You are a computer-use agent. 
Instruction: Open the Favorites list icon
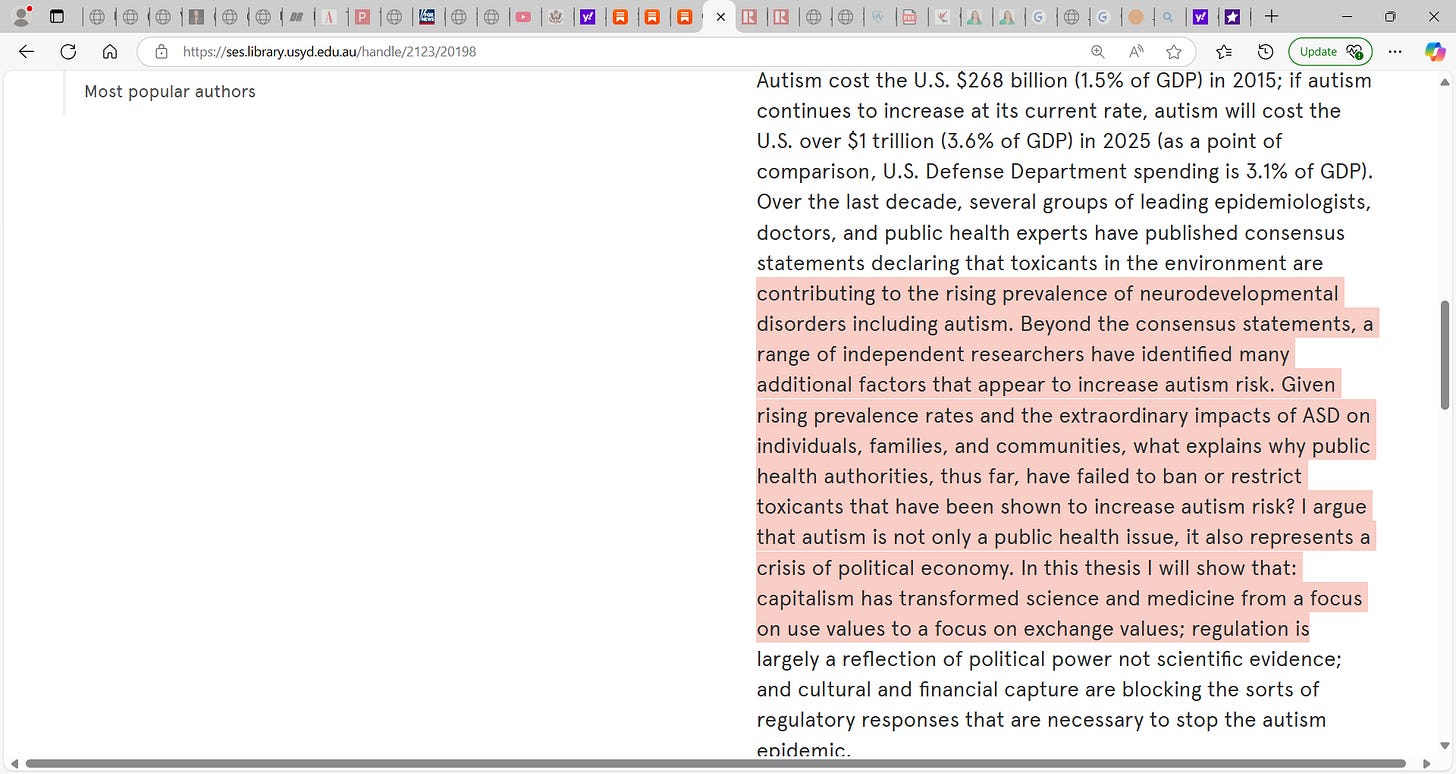pyautogui.click(x=1224, y=52)
